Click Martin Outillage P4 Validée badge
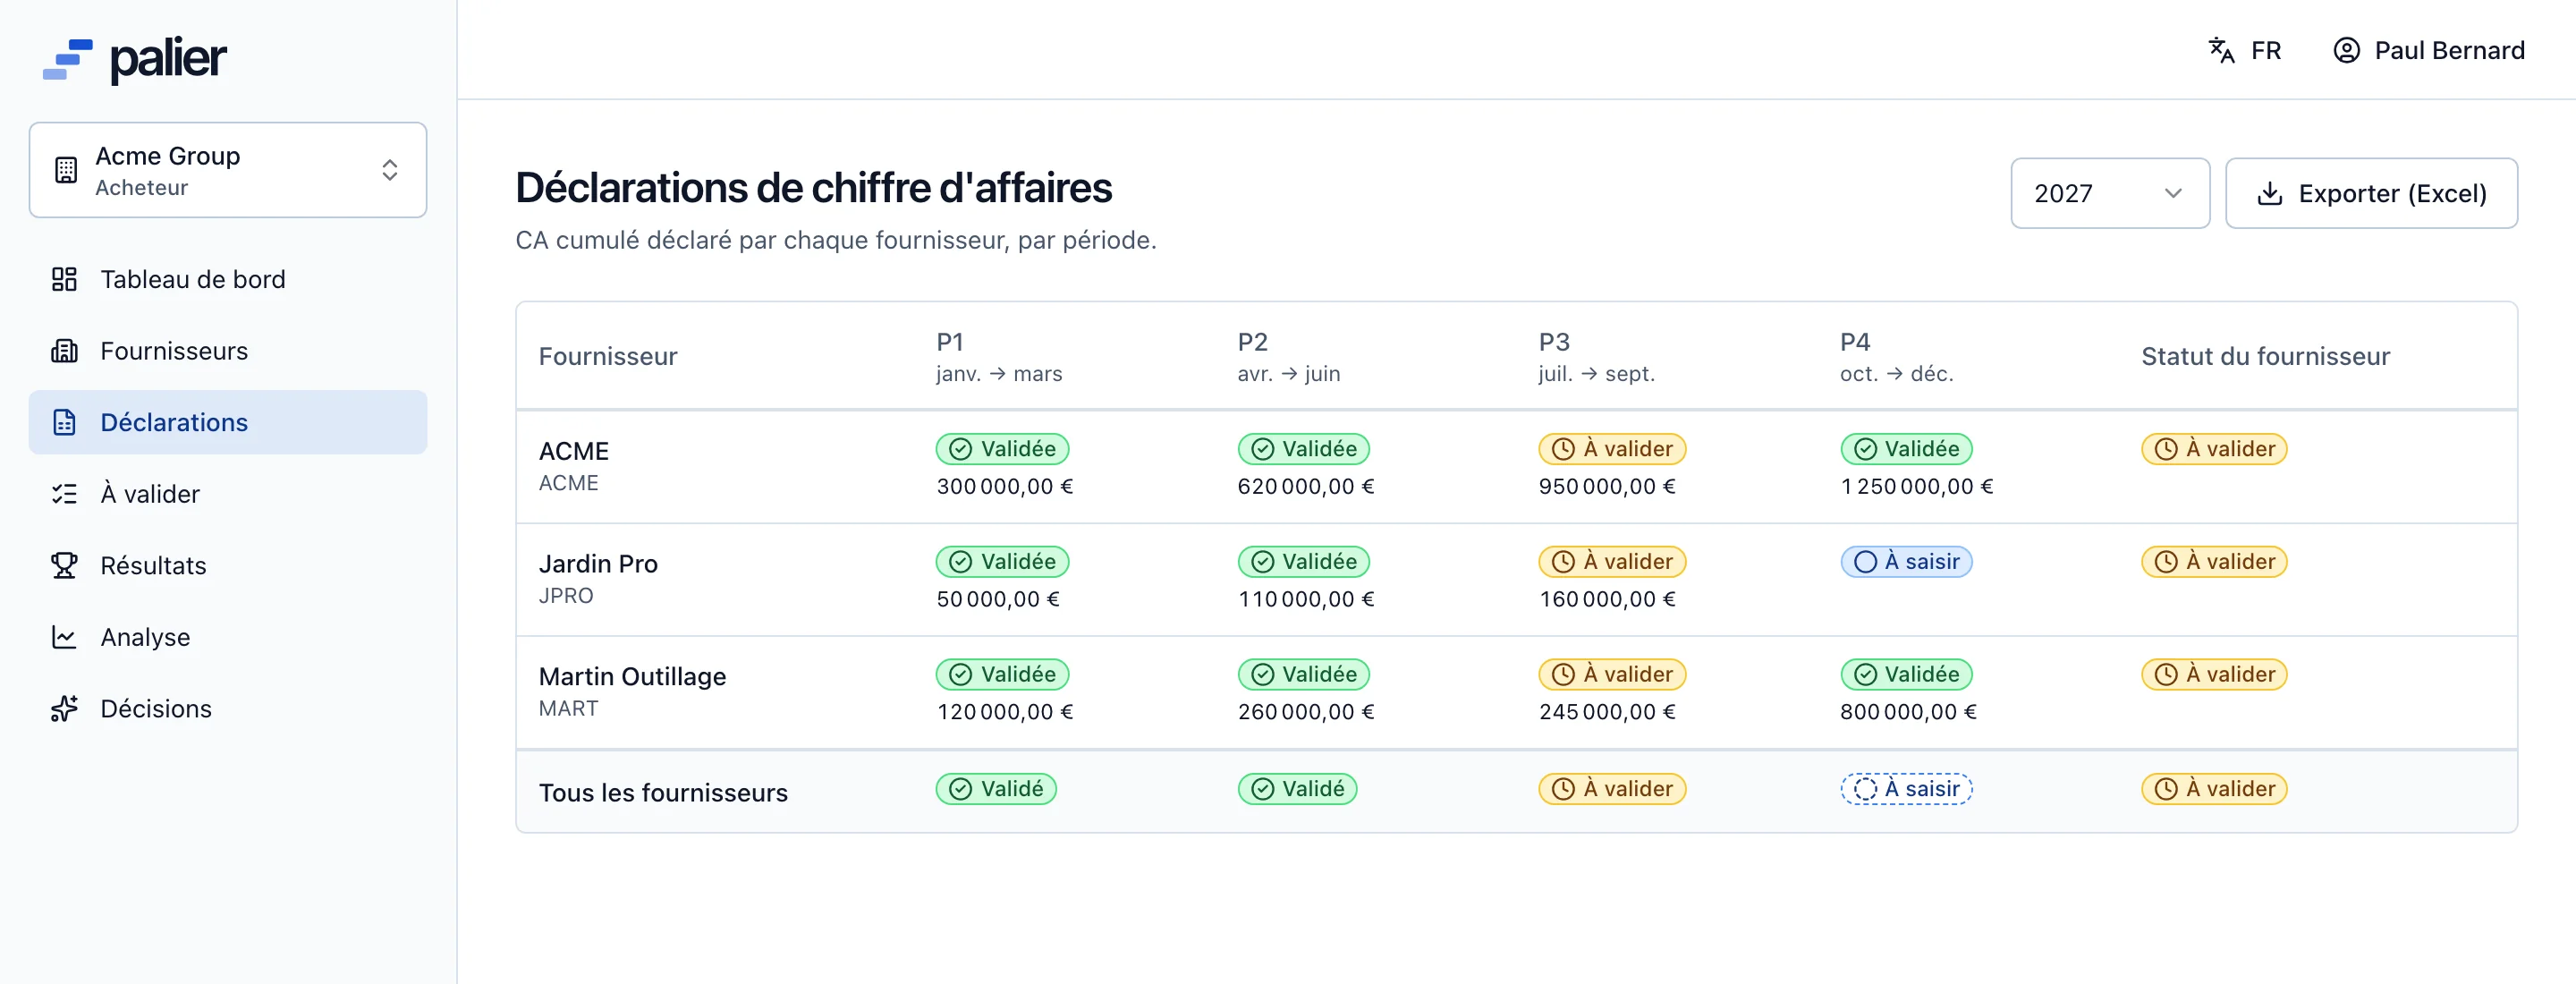The height and width of the screenshot is (984, 2576). [1906, 675]
